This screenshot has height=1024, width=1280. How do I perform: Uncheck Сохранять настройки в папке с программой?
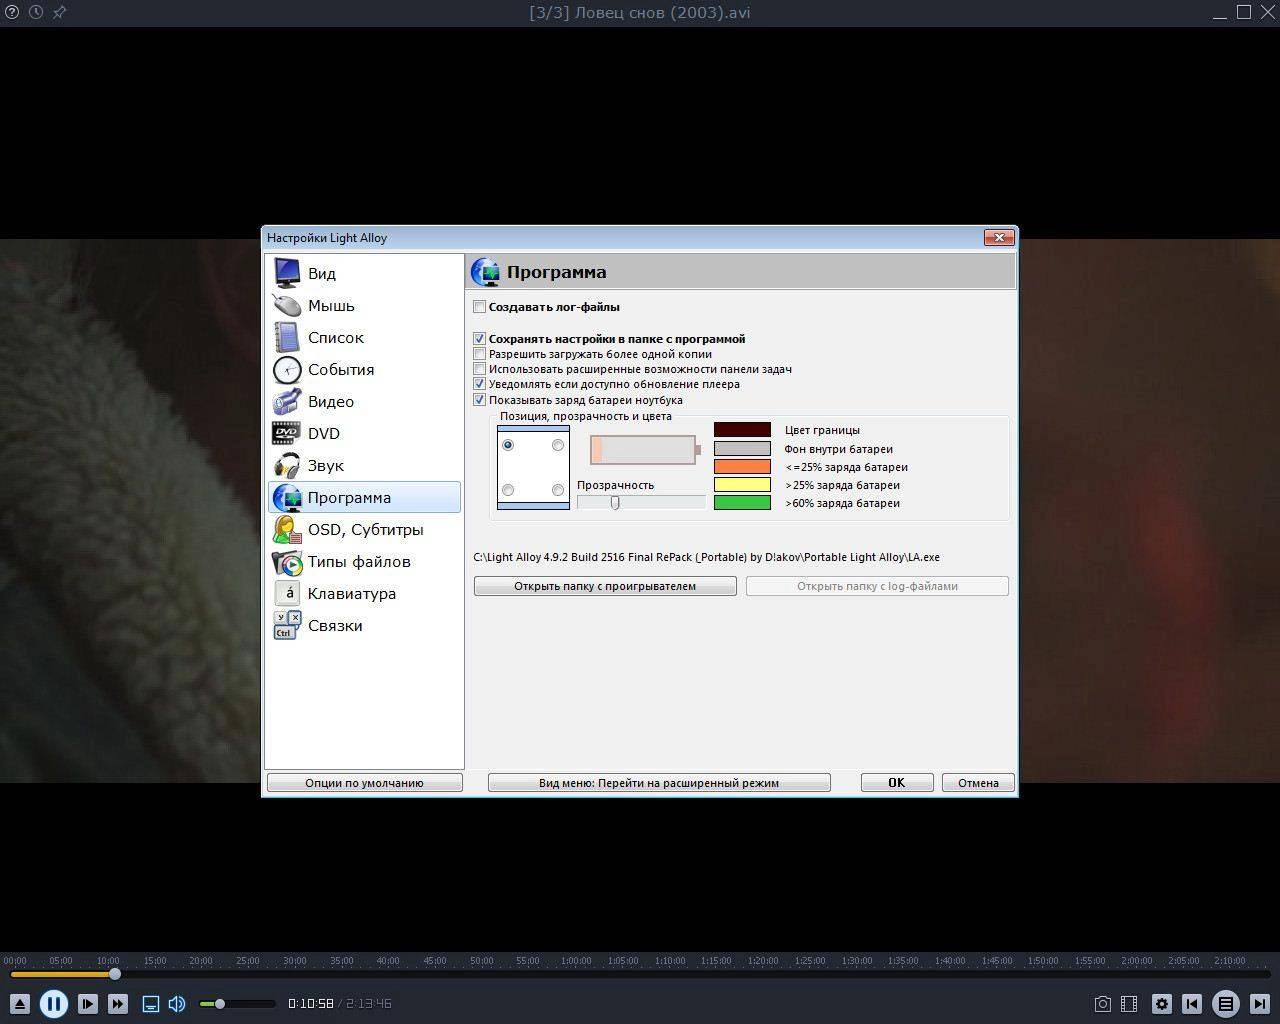(480, 339)
